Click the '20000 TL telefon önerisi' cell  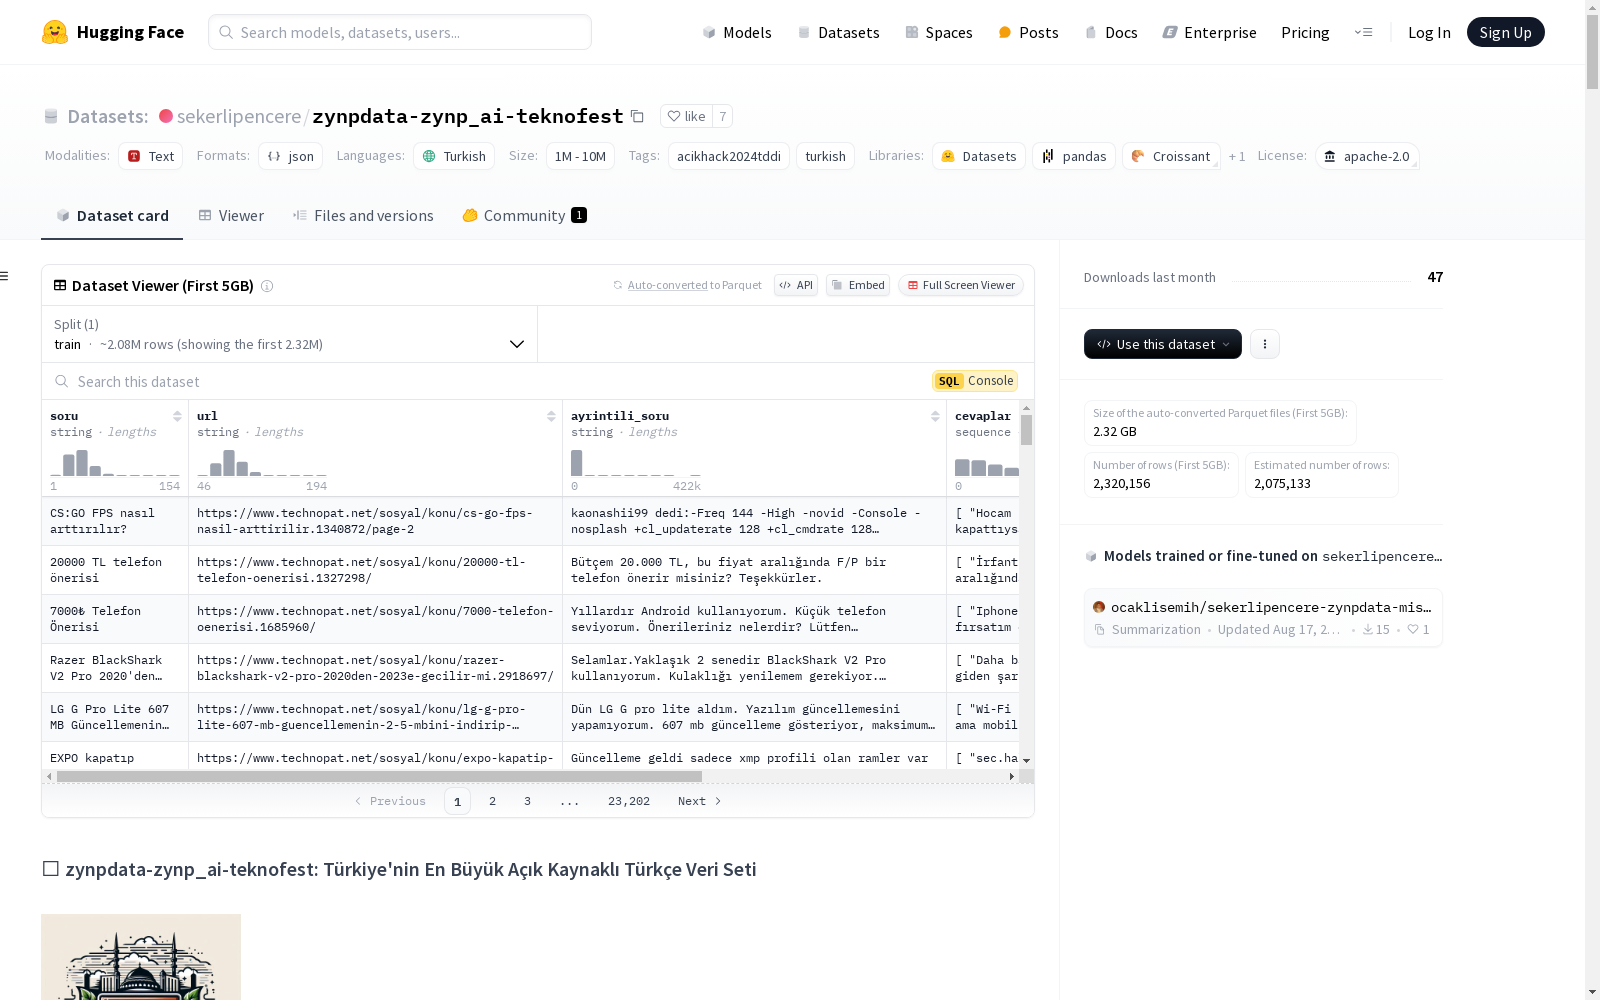click(x=115, y=570)
